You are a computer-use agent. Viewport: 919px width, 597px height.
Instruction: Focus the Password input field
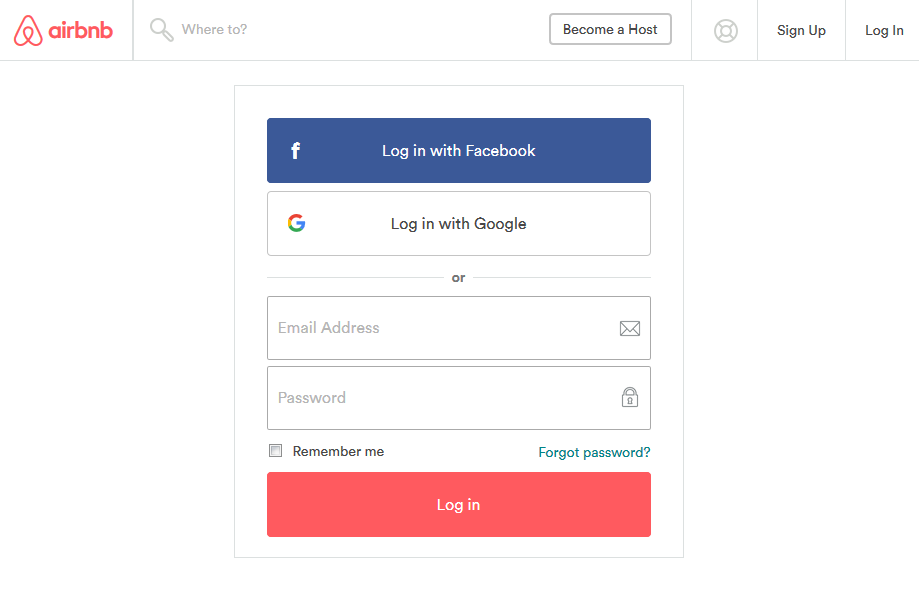coord(440,398)
